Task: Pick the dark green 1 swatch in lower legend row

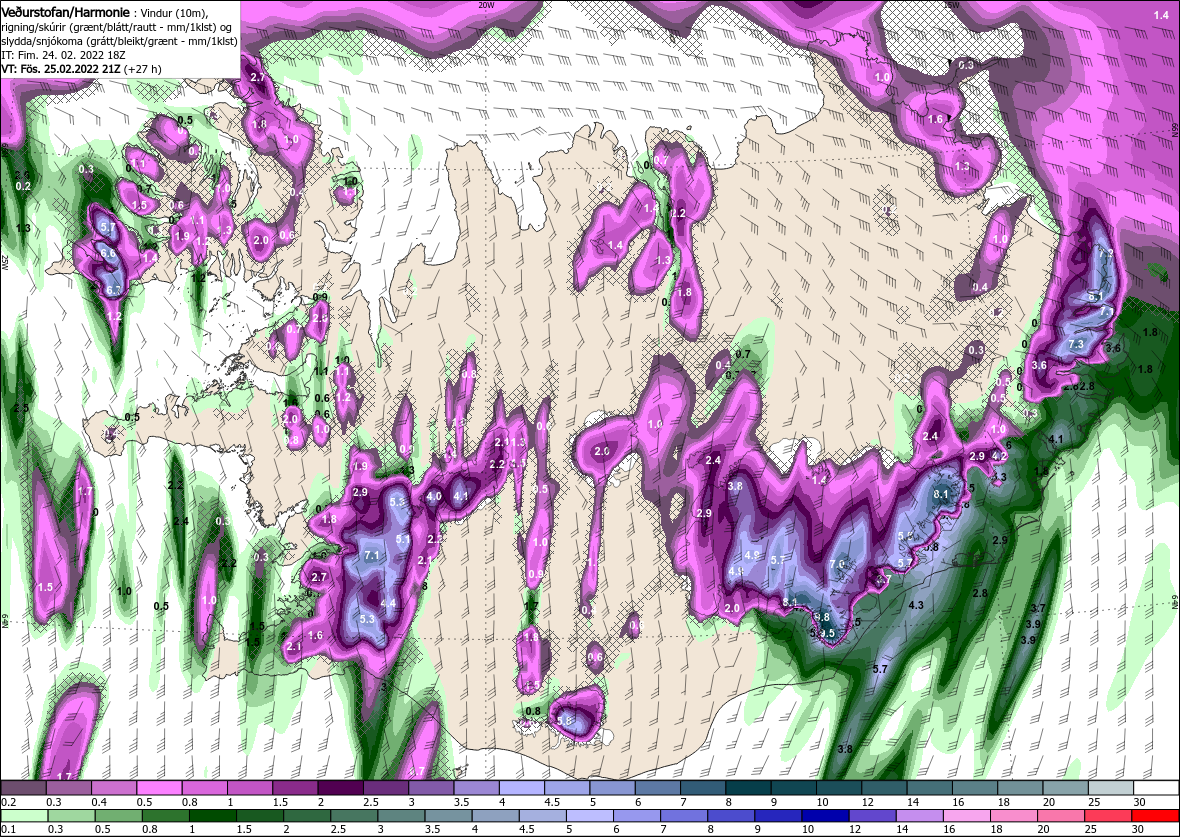Action: tap(212, 816)
